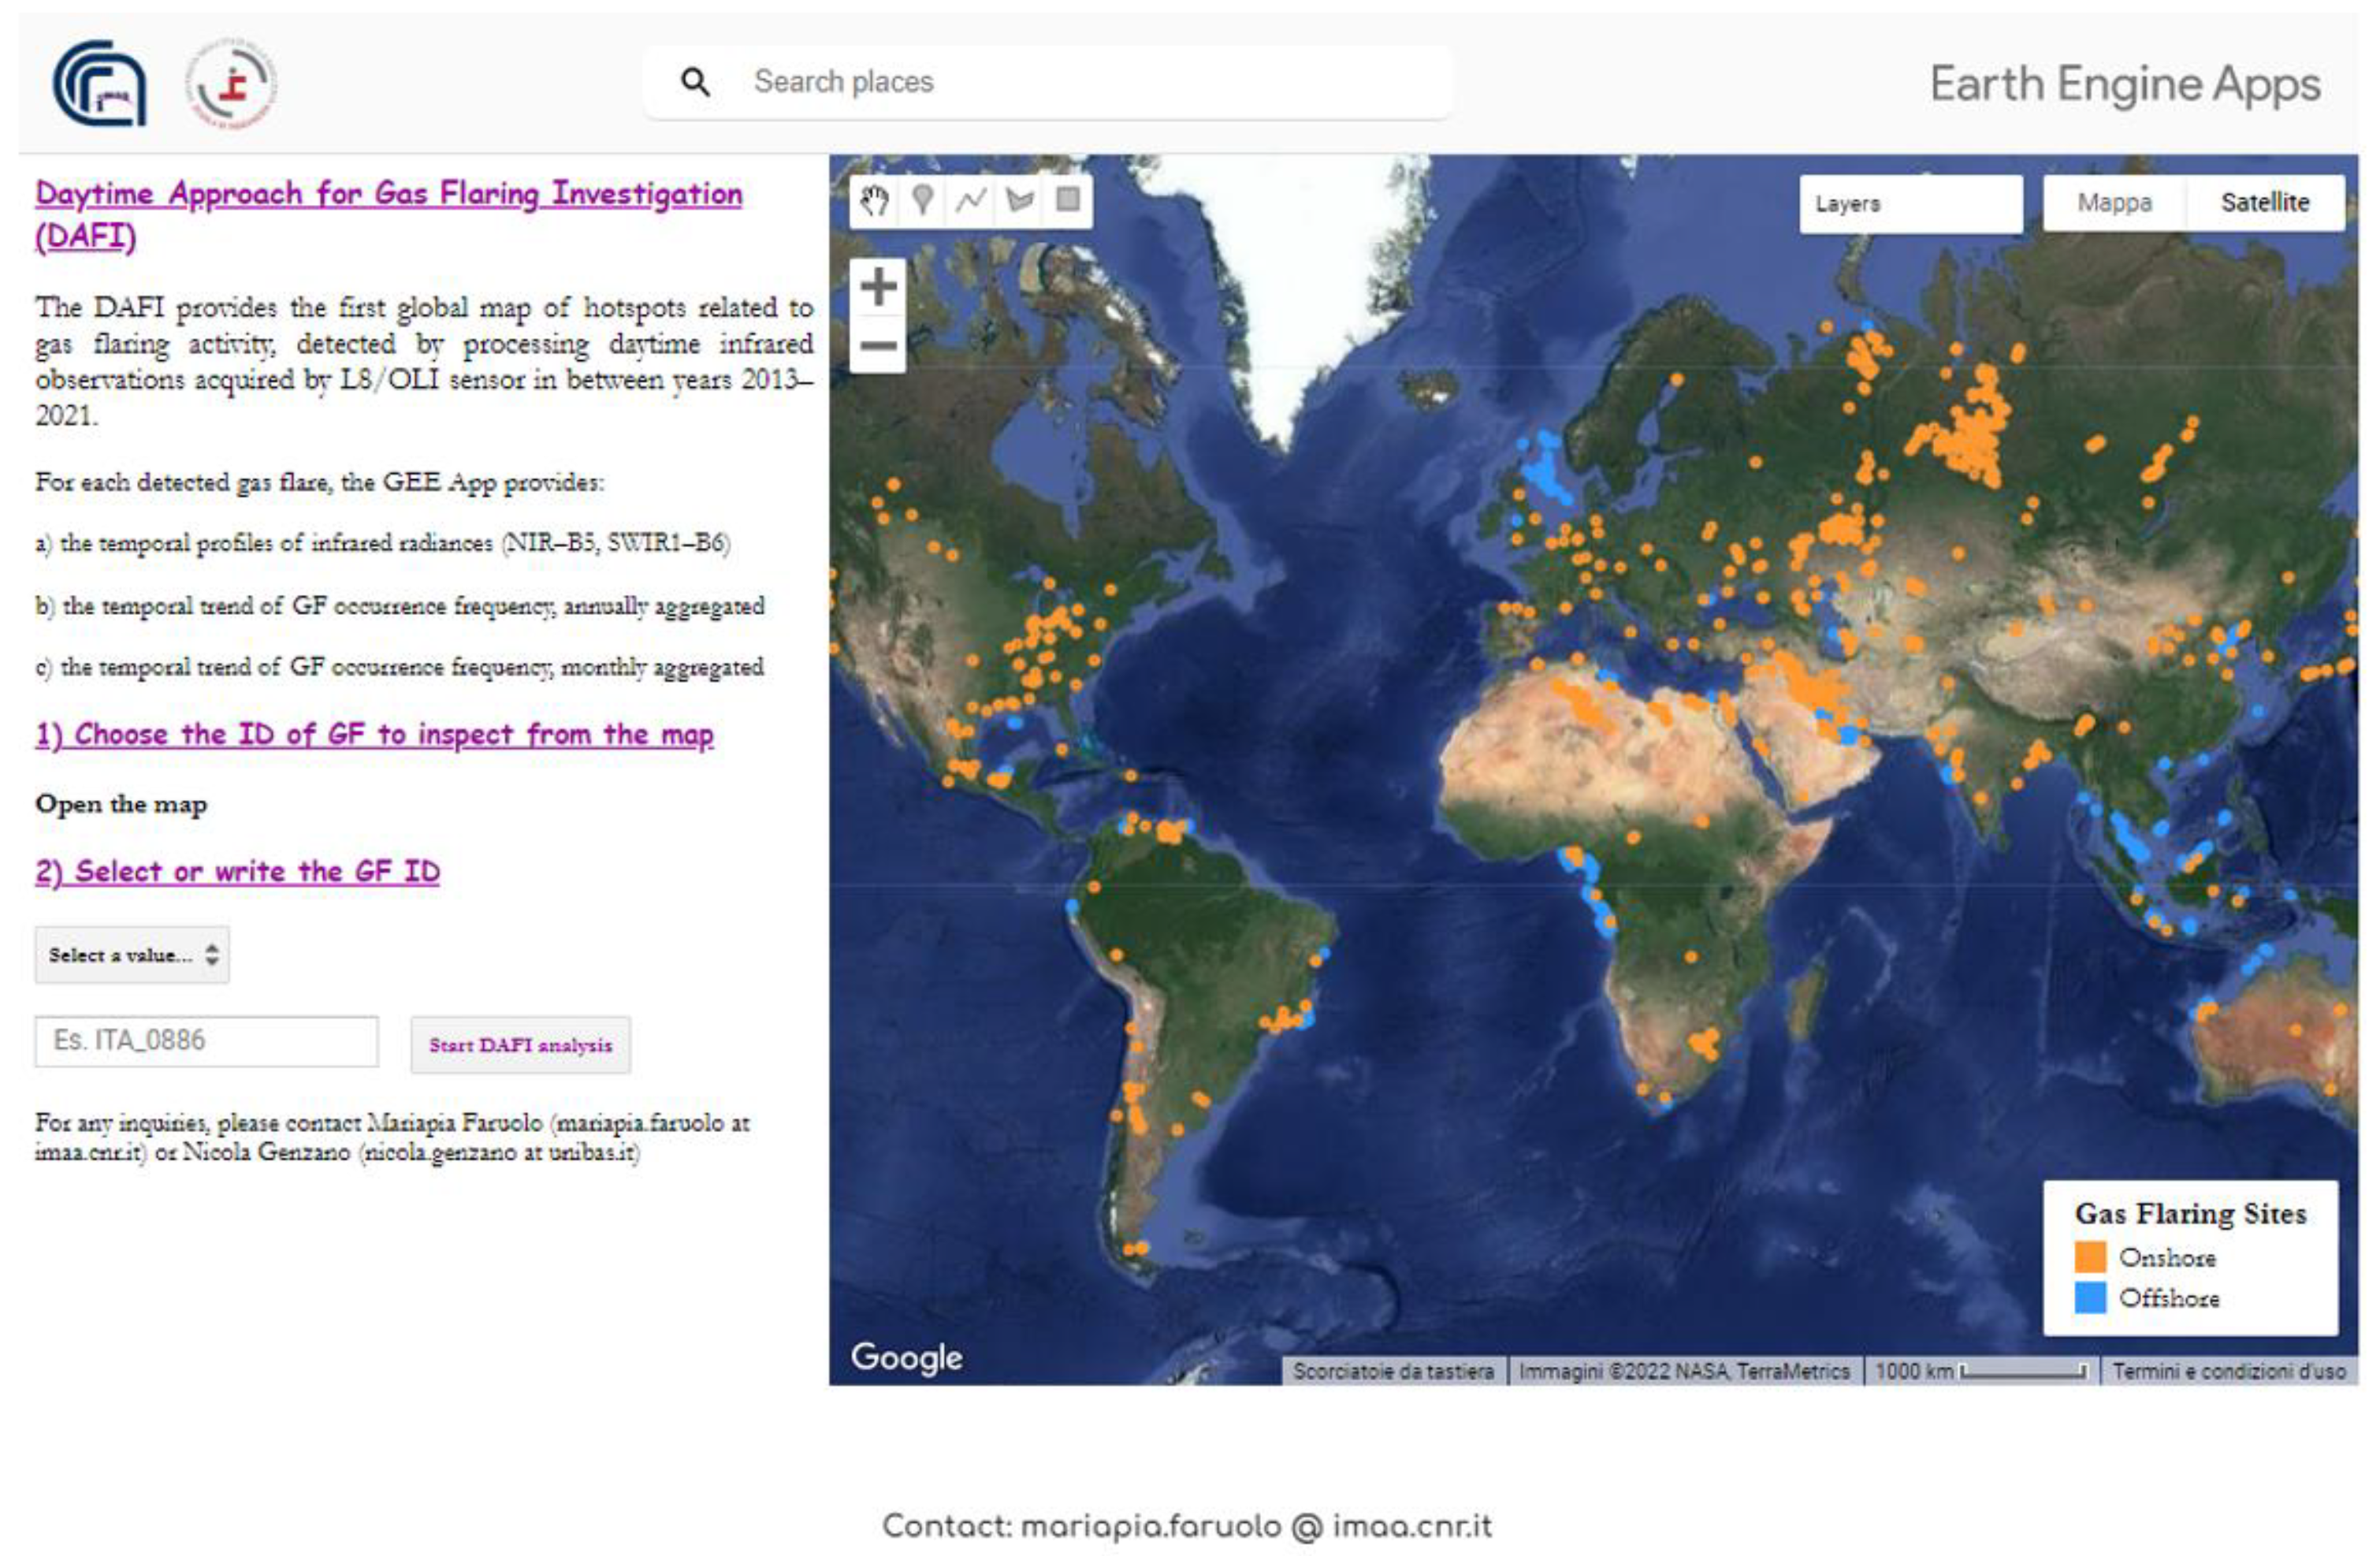The height and width of the screenshot is (1556, 2380).
Task: Click the 'Gas Flaring Sites' legend title
Action: pos(2190,1213)
